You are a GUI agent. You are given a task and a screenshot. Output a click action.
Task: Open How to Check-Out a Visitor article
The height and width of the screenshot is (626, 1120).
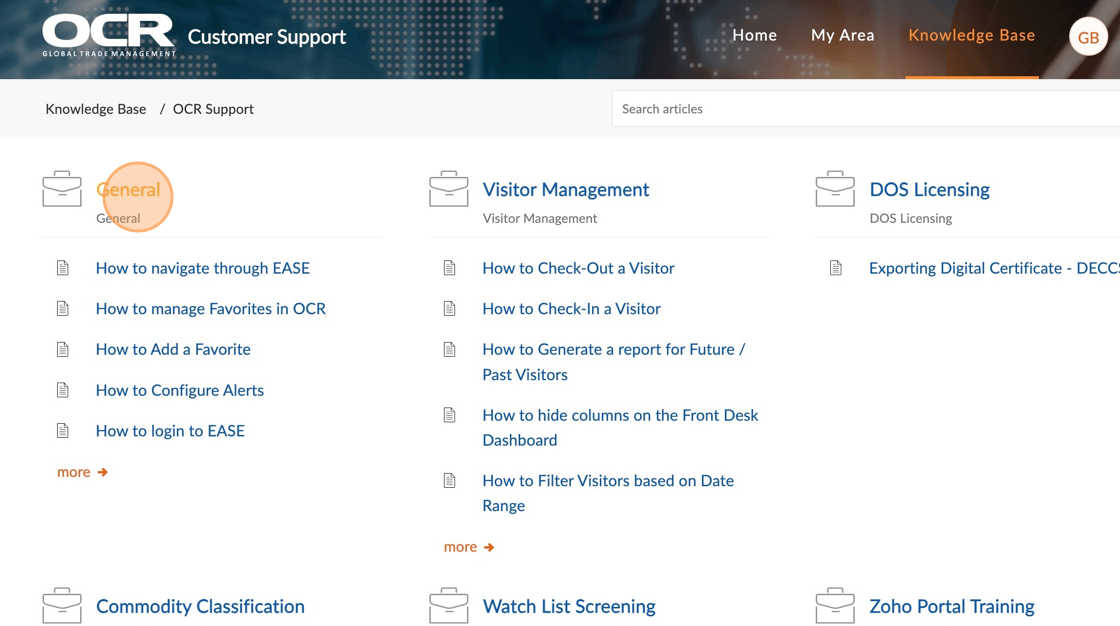coord(578,268)
